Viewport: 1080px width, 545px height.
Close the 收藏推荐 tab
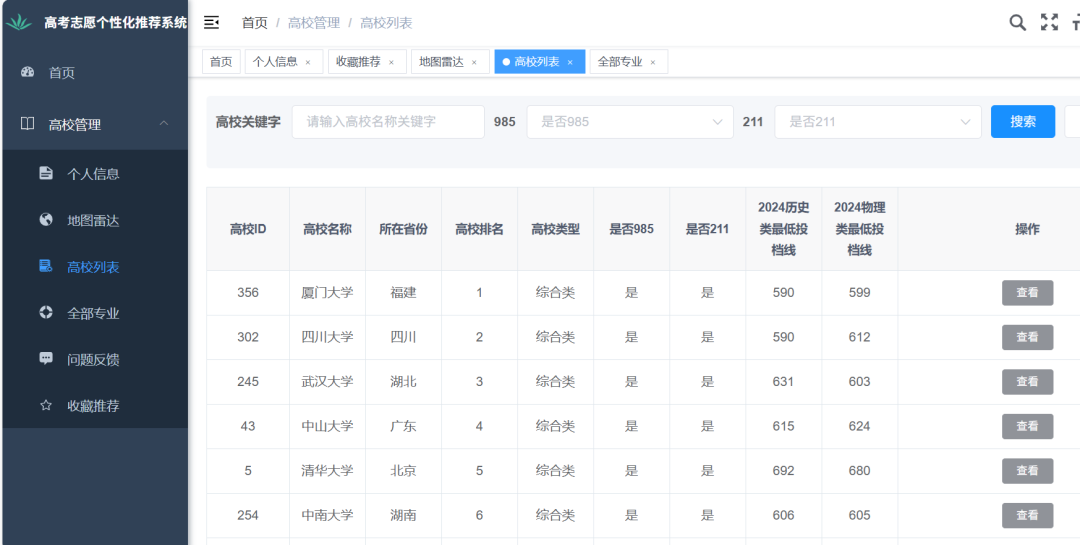click(391, 62)
